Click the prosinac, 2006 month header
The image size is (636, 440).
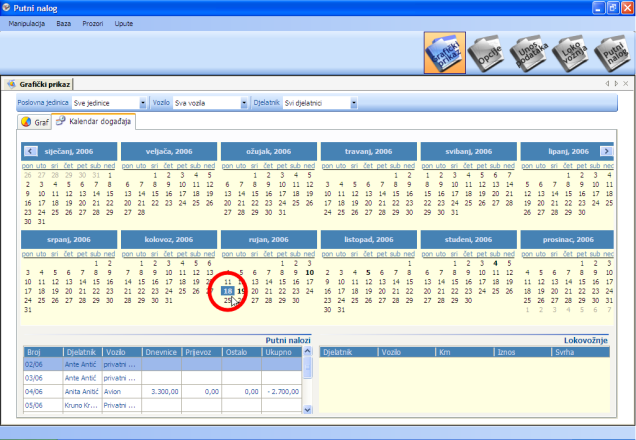tap(567, 239)
